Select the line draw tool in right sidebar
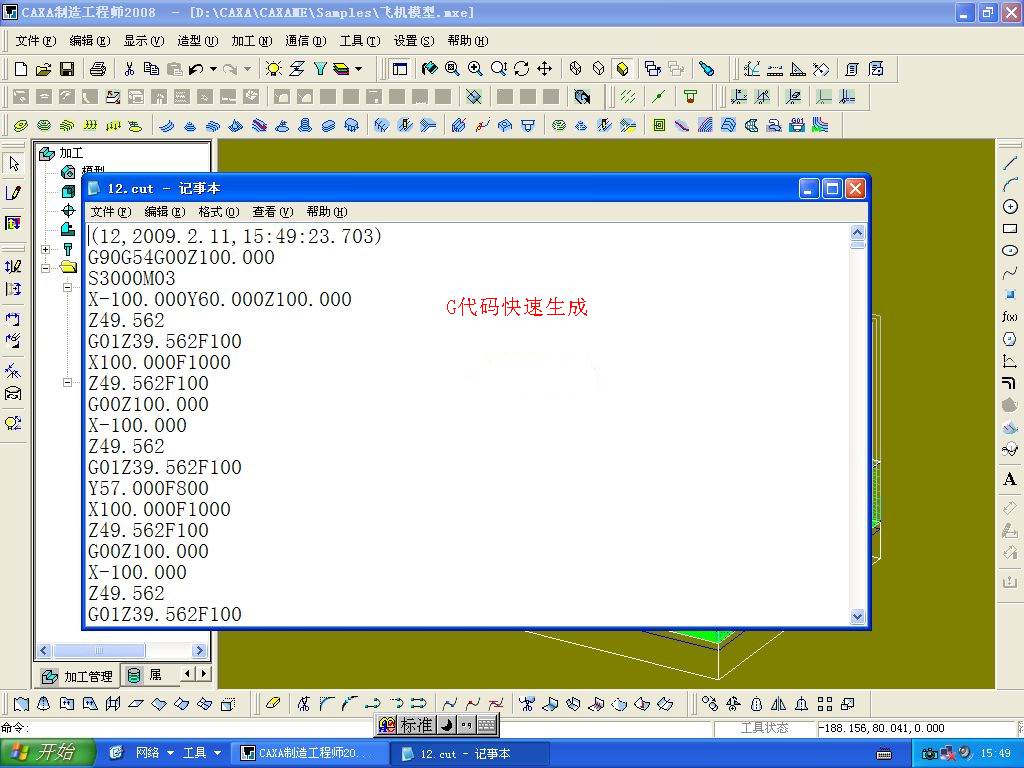Image resolution: width=1024 pixels, height=768 pixels. (x=1010, y=163)
